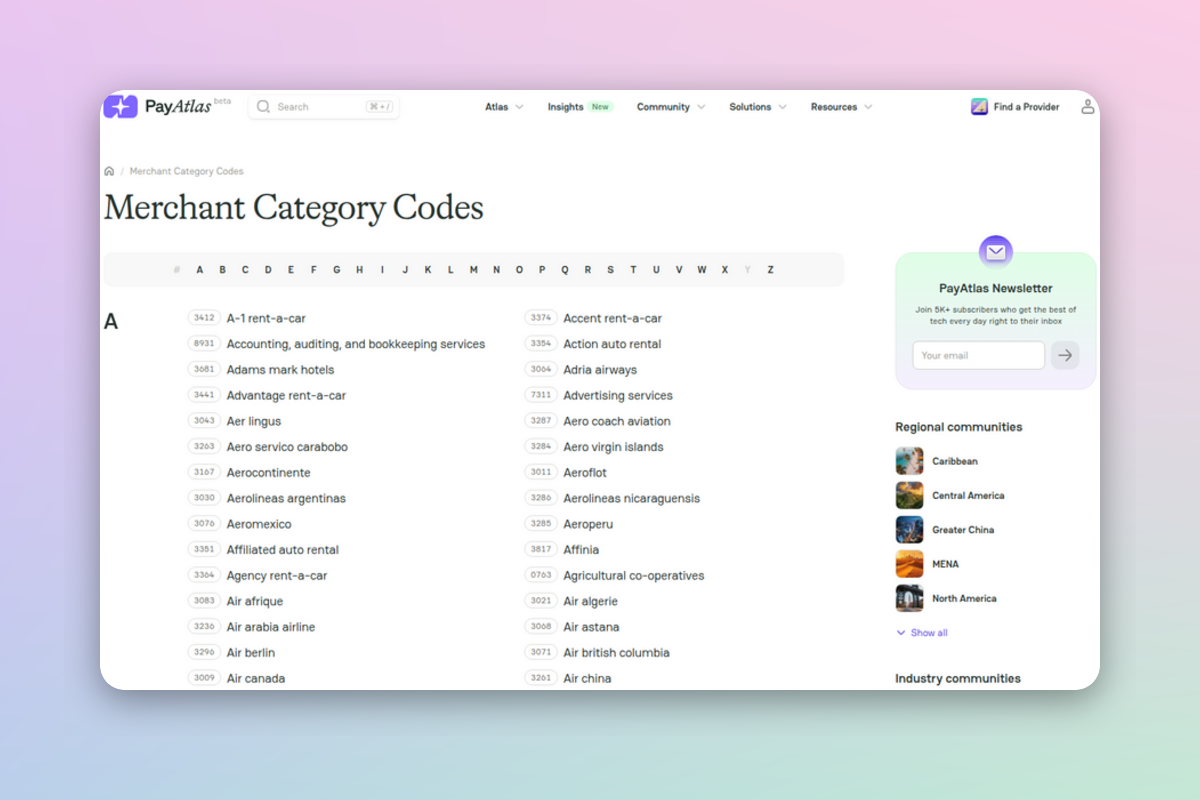
Task: Click the Your email input field
Action: pyautogui.click(x=978, y=355)
